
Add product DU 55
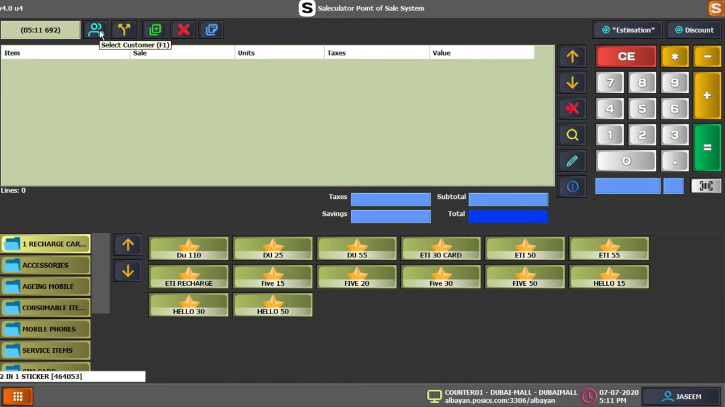(357, 249)
